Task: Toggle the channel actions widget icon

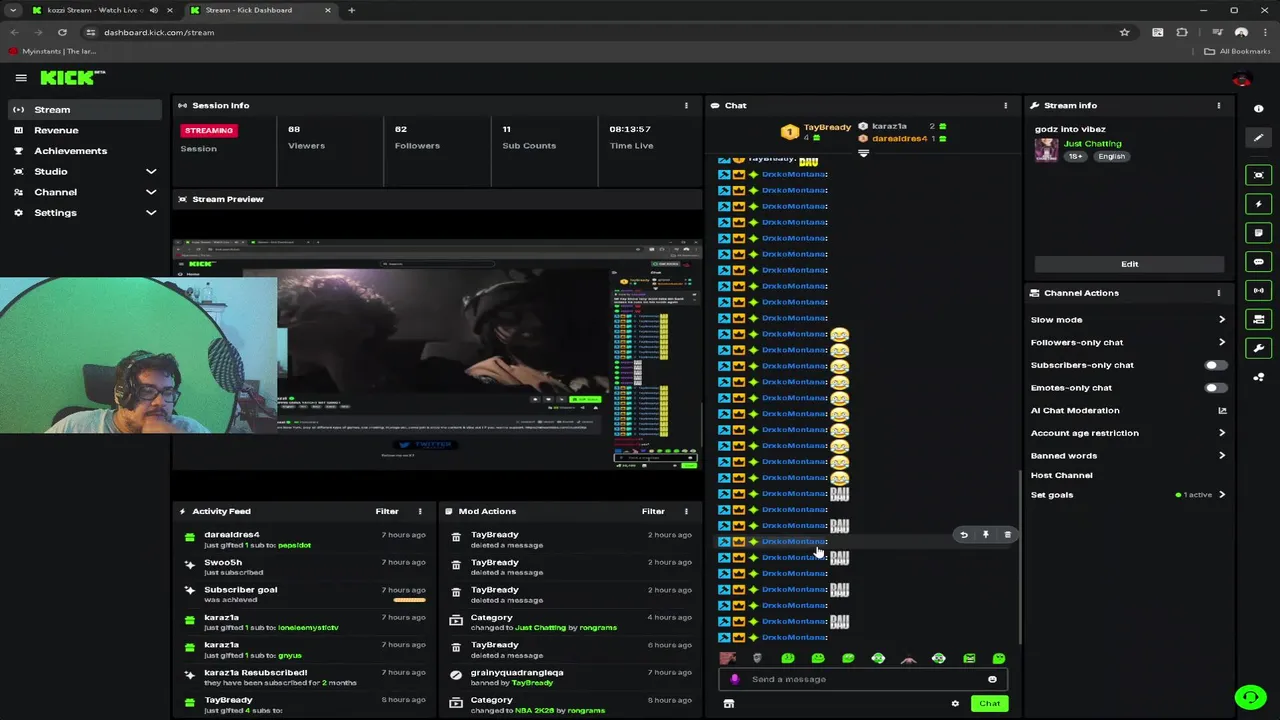Action: [x=1259, y=320]
